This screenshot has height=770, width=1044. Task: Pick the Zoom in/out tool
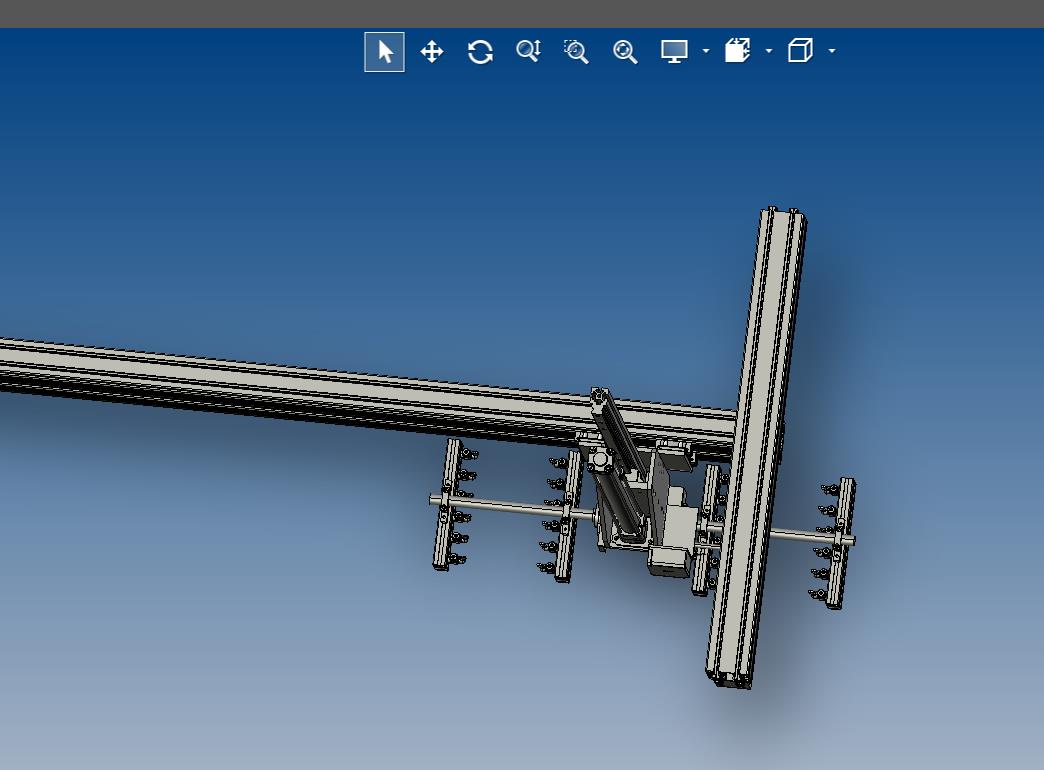click(x=529, y=51)
